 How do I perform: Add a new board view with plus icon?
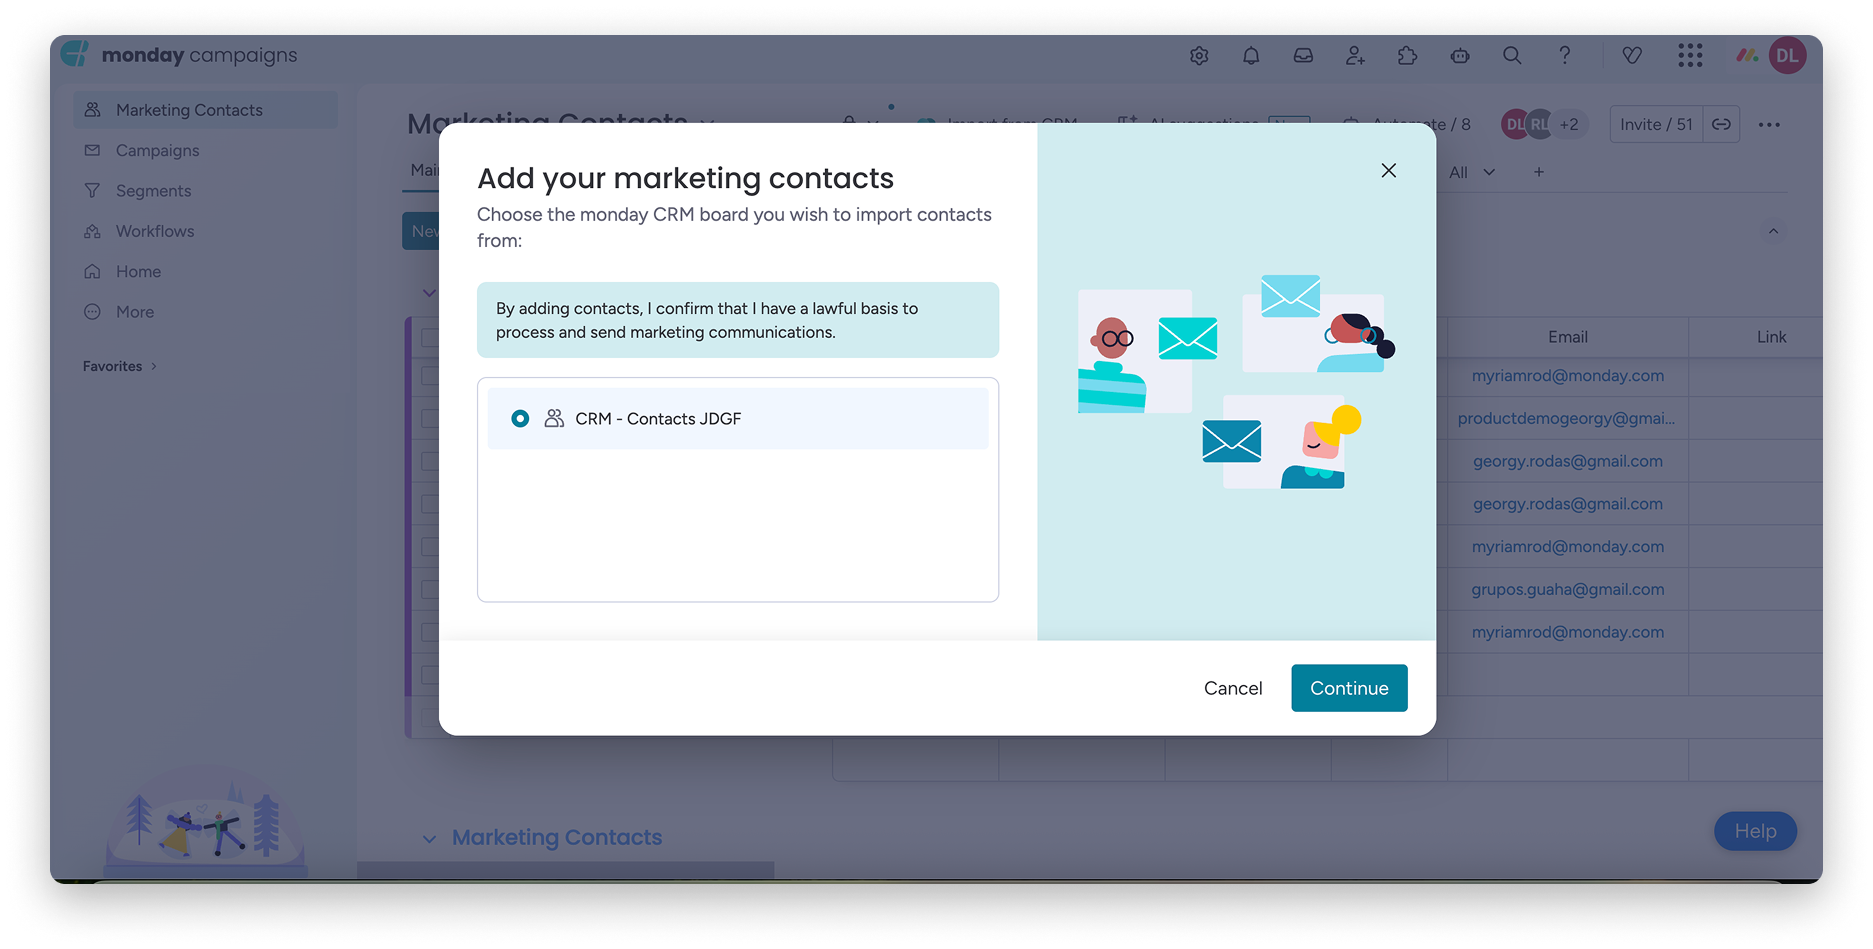(1539, 172)
